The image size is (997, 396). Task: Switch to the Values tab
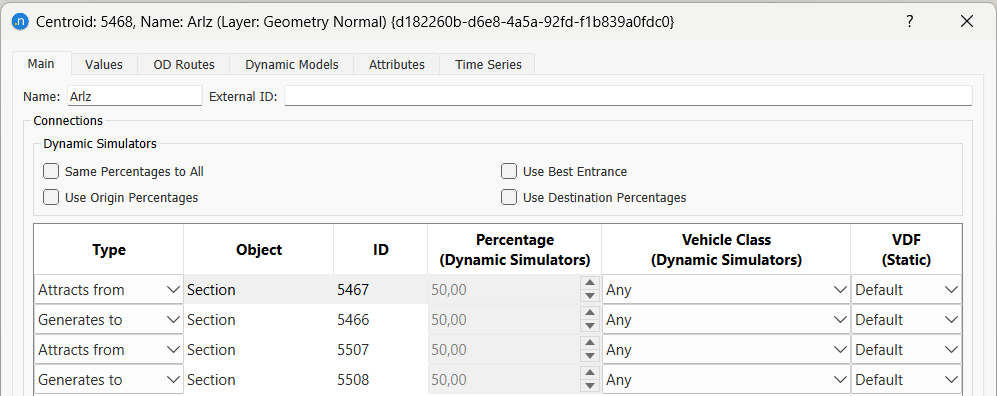pyautogui.click(x=104, y=64)
